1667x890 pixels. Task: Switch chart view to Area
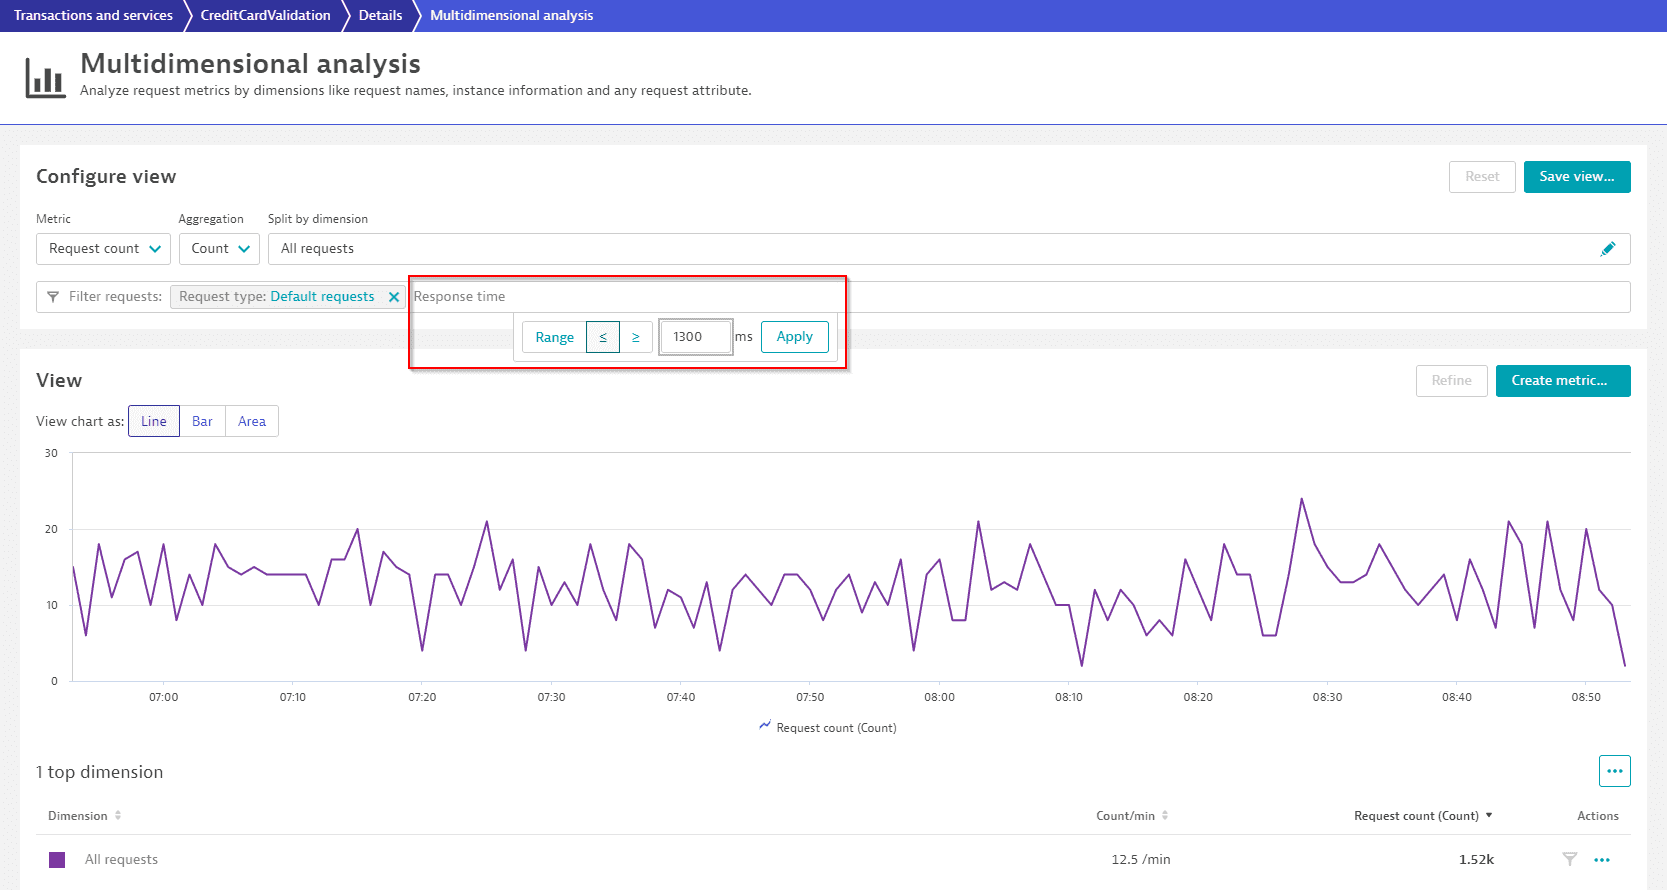coord(252,421)
